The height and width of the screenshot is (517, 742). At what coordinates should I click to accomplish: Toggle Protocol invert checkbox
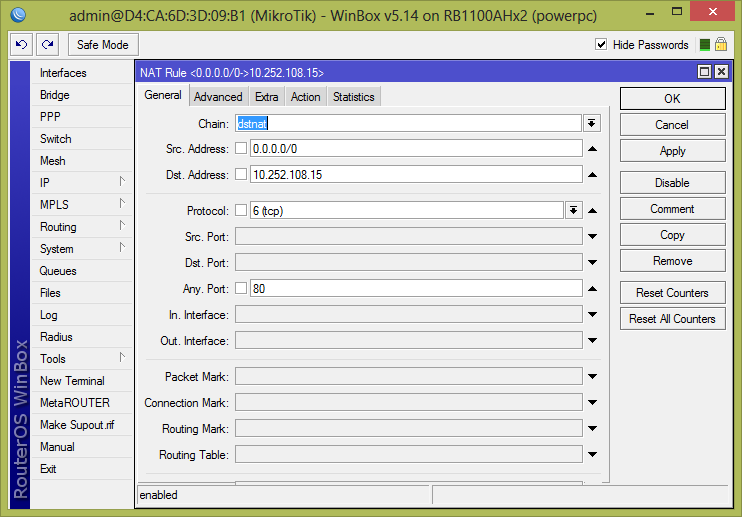[241, 210]
